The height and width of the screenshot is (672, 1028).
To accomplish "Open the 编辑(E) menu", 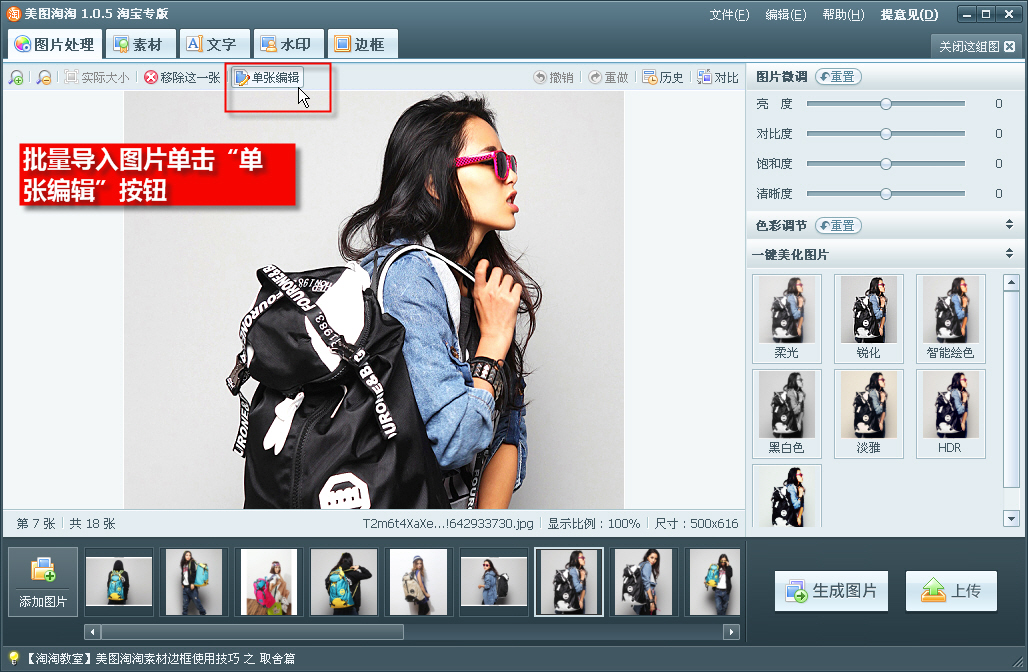I will tap(785, 14).
